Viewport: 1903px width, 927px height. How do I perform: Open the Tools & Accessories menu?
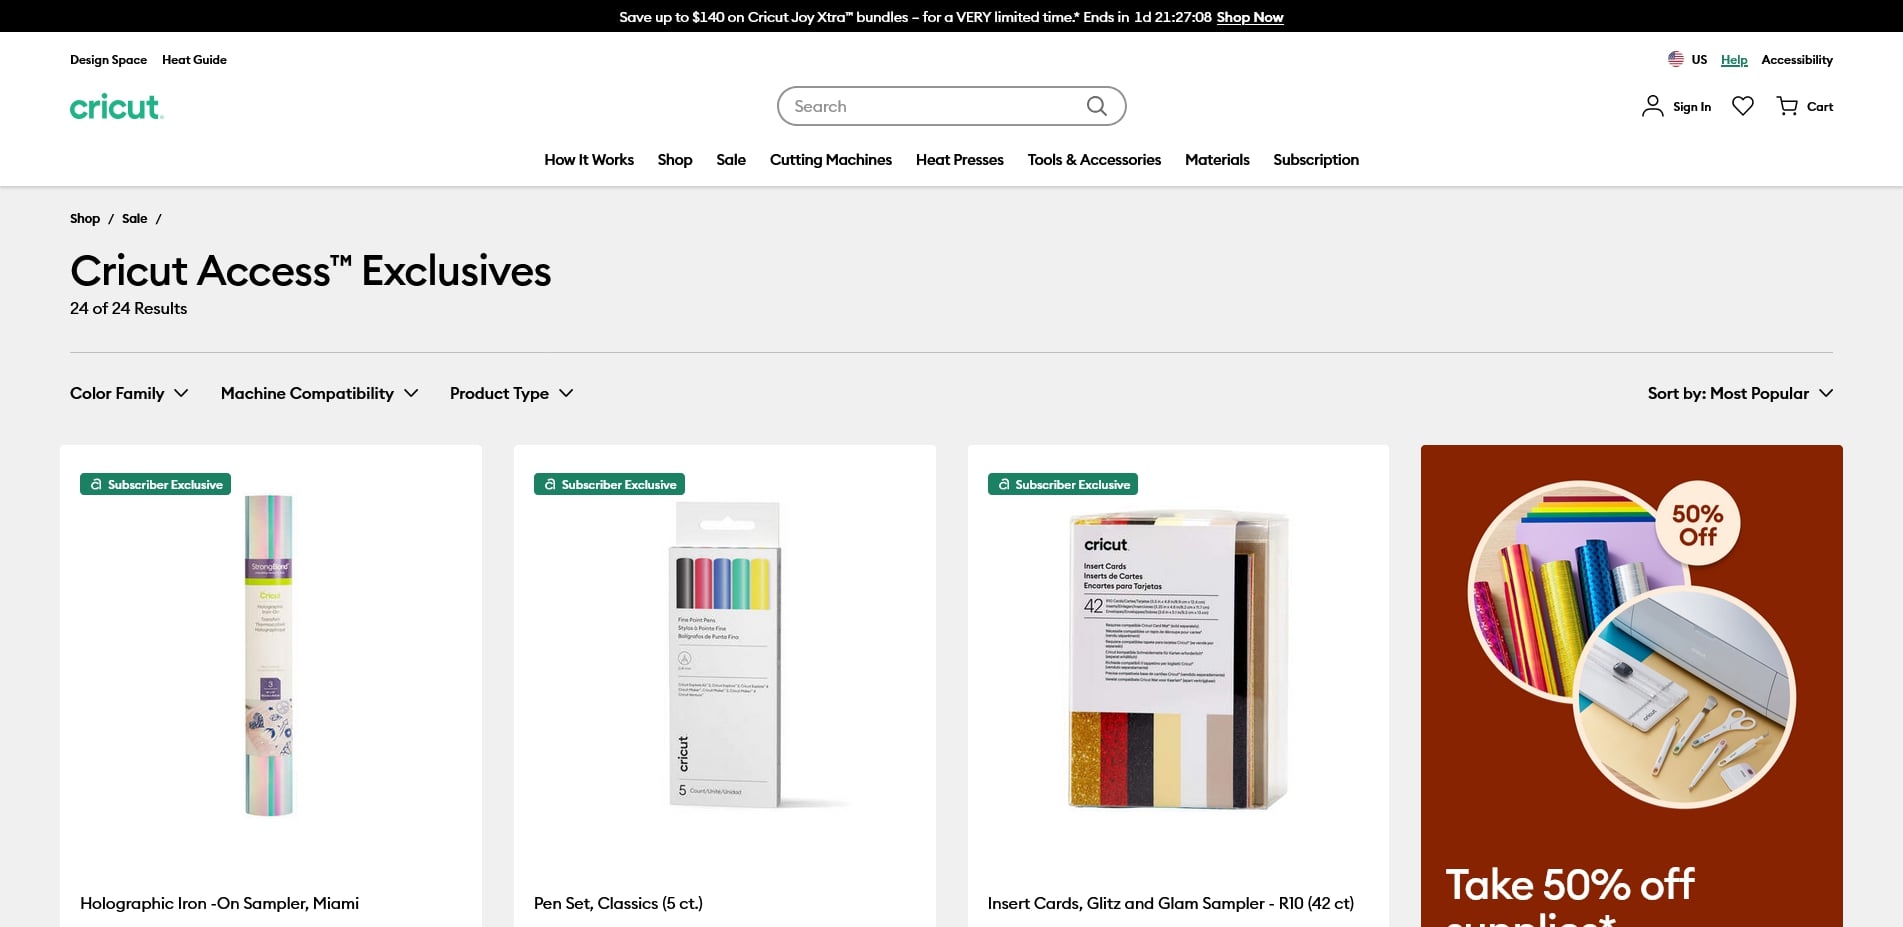tap(1094, 160)
